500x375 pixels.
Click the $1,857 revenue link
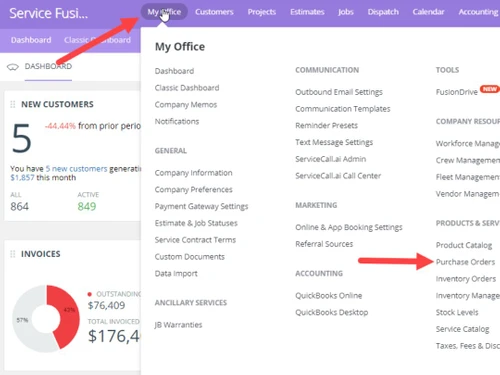click(22, 178)
